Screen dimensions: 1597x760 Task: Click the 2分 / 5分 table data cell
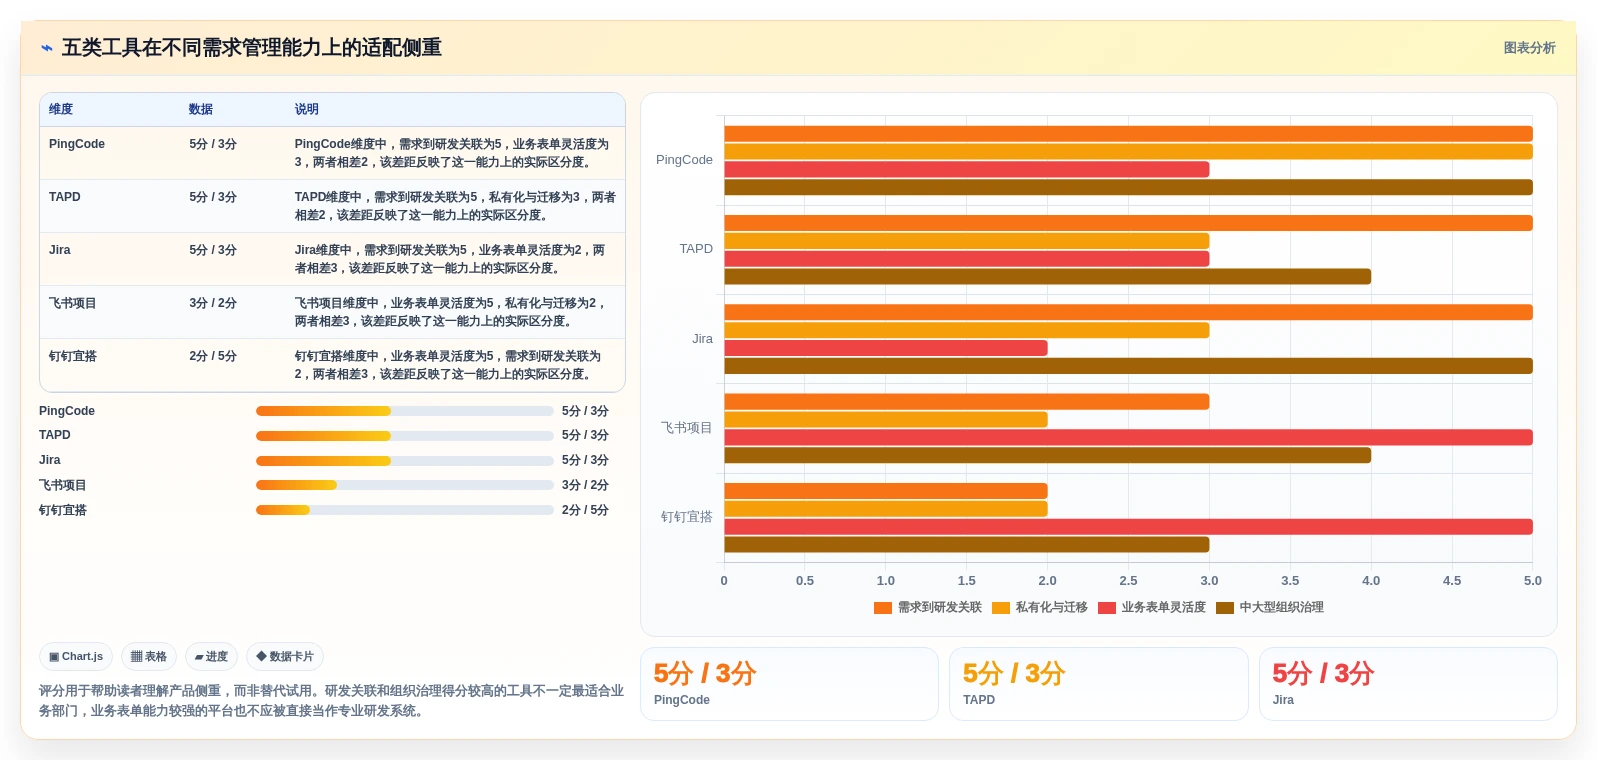click(213, 356)
